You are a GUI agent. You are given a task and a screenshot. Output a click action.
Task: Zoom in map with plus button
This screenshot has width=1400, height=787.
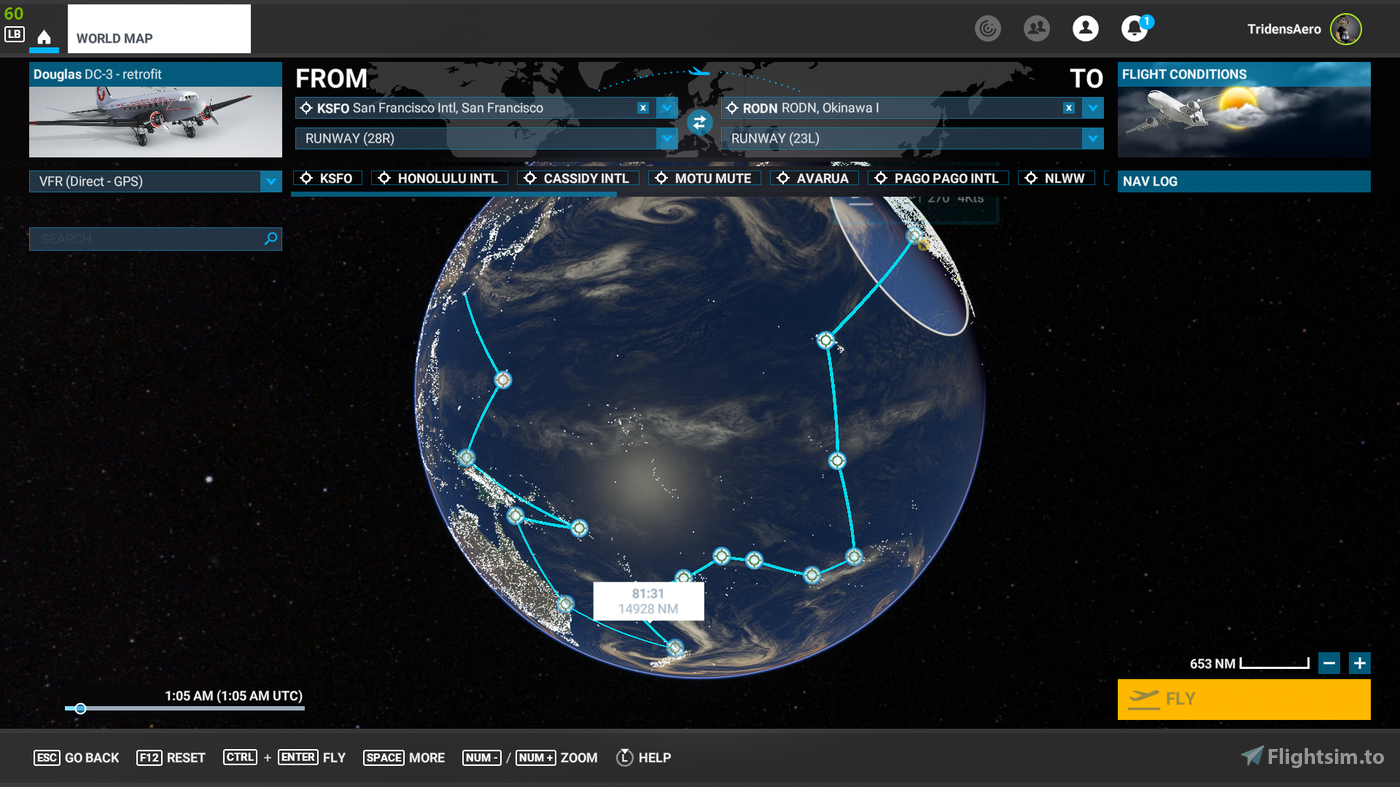1359,663
